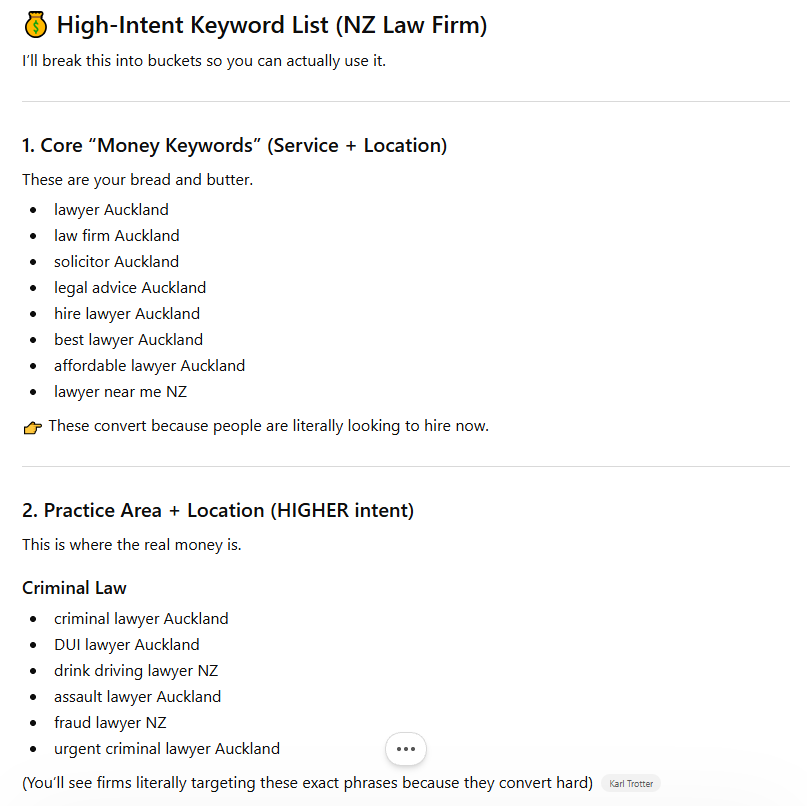Viewport: 807px width, 806px height.
Task: Click the Practice Area + Location heading
Action: pos(218,511)
